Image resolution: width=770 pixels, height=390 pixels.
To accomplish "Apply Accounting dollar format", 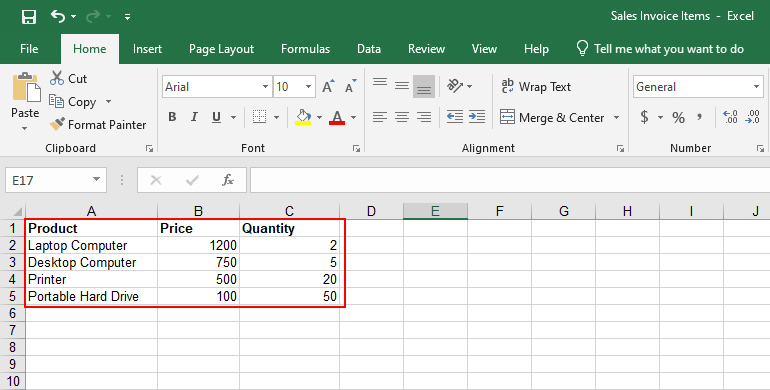I will [644, 117].
